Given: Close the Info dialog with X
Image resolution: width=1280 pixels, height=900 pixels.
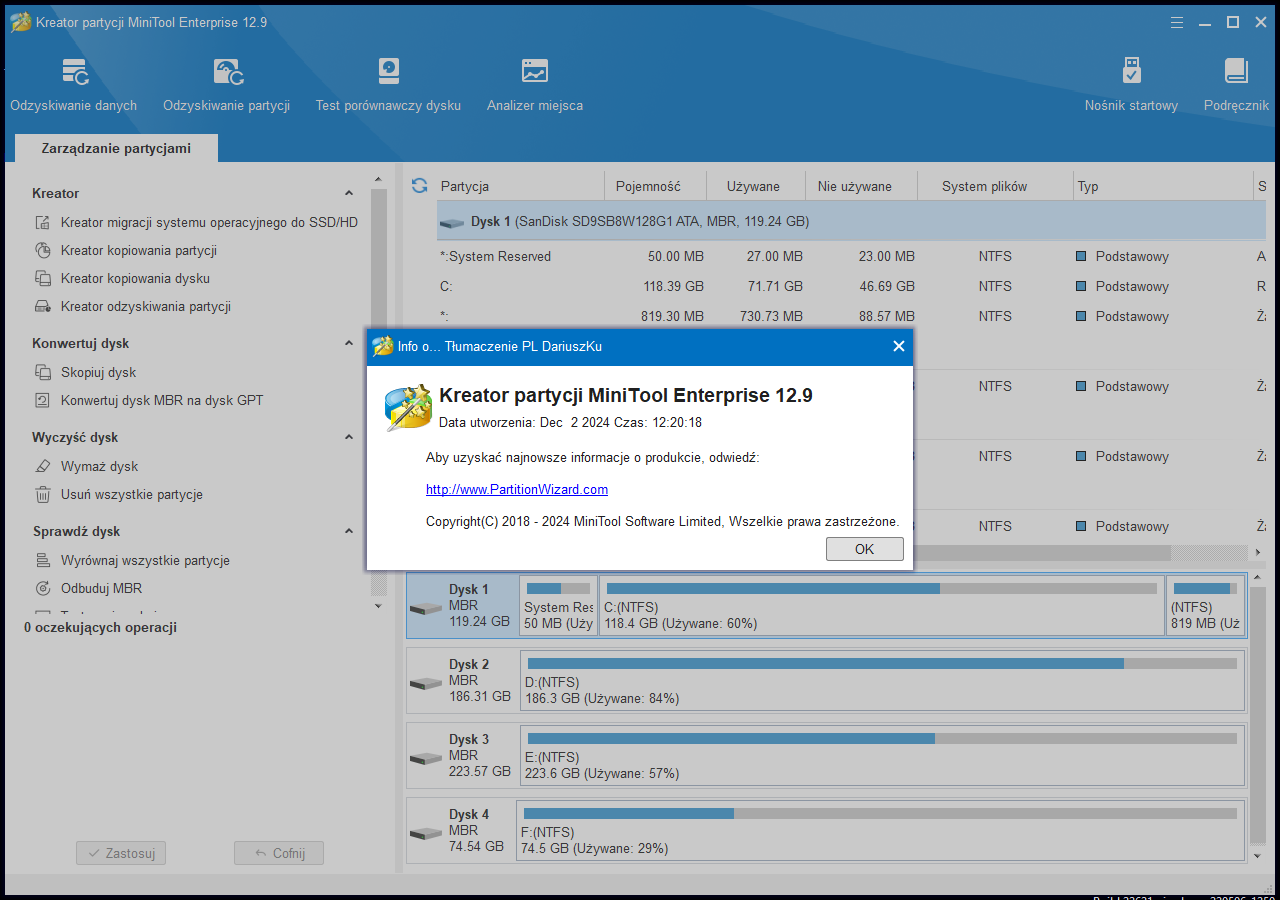Looking at the screenshot, I should point(898,347).
